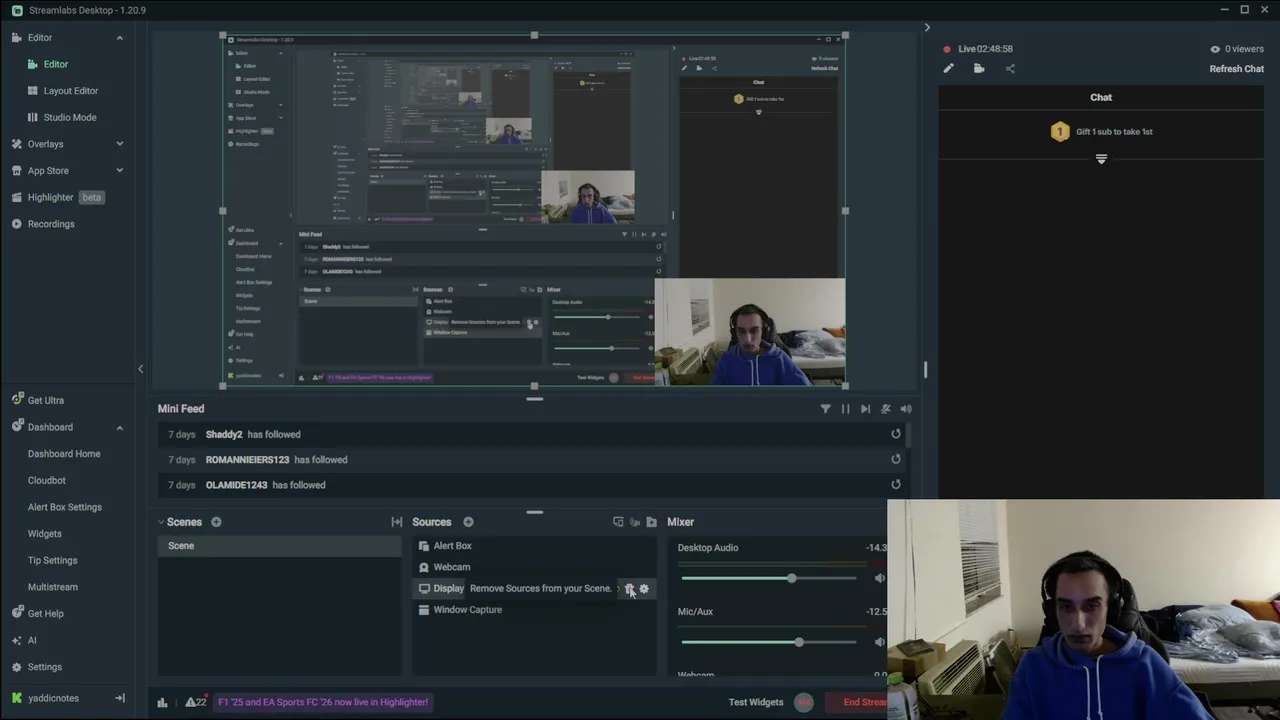Click the source folder add icon
Screen dimensions: 1280x720
tap(652, 522)
